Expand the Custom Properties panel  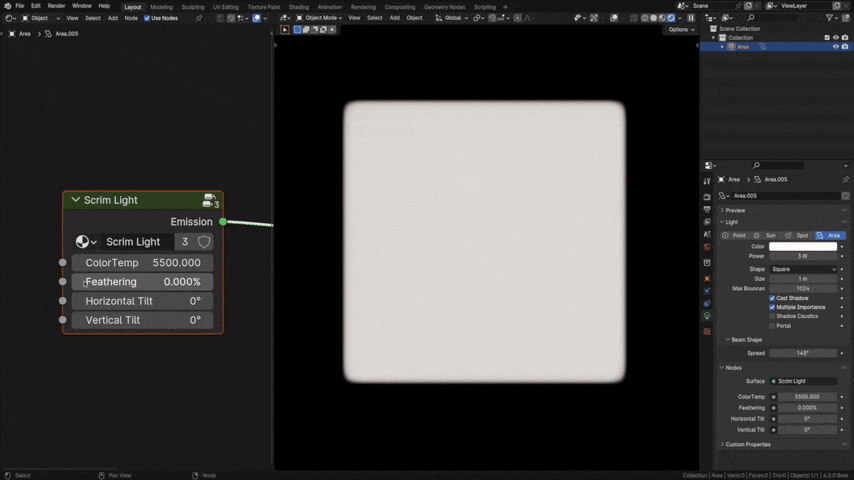pos(747,445)
